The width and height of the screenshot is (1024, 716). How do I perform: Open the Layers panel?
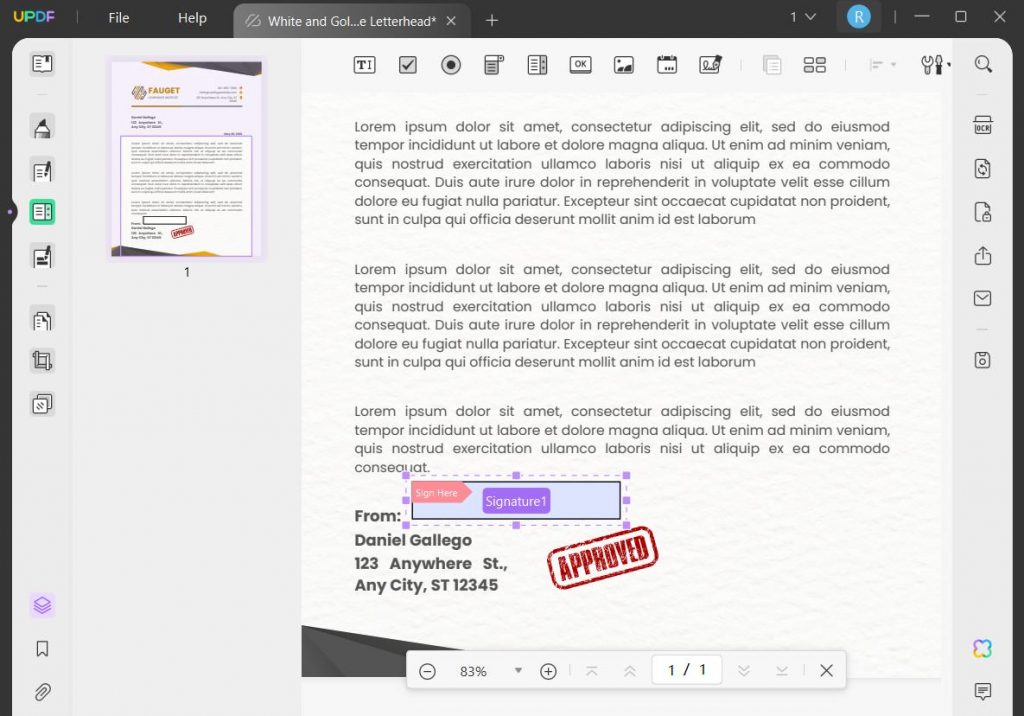(x=42, y=604)
